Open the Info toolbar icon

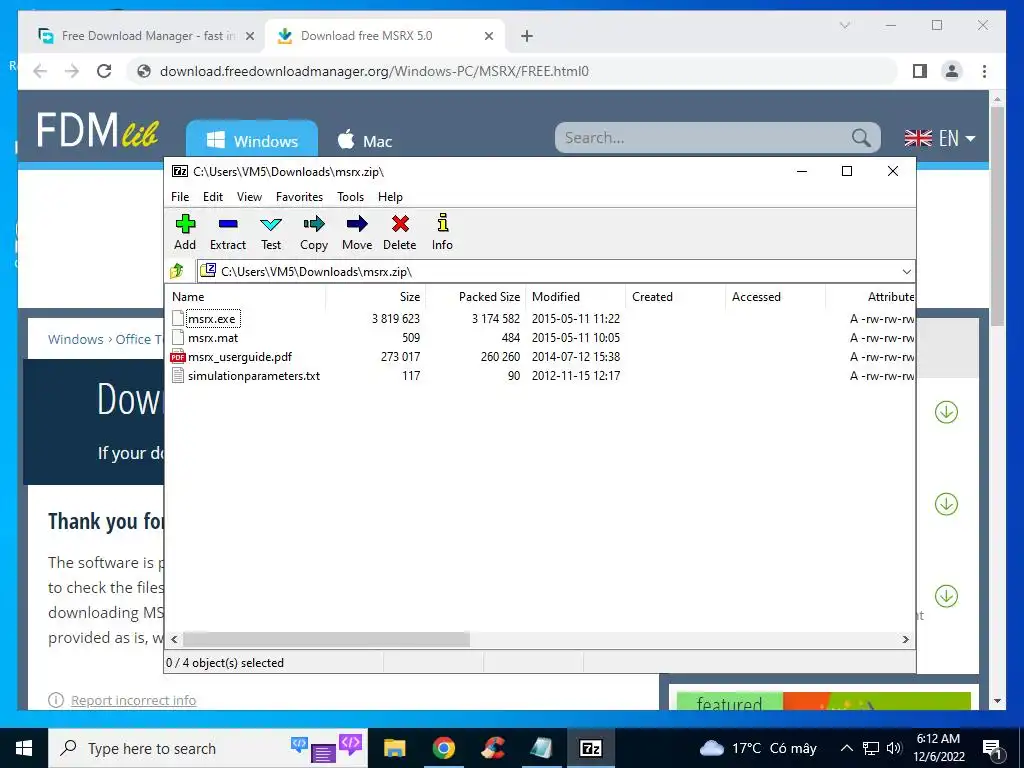(x=443, y=223)
